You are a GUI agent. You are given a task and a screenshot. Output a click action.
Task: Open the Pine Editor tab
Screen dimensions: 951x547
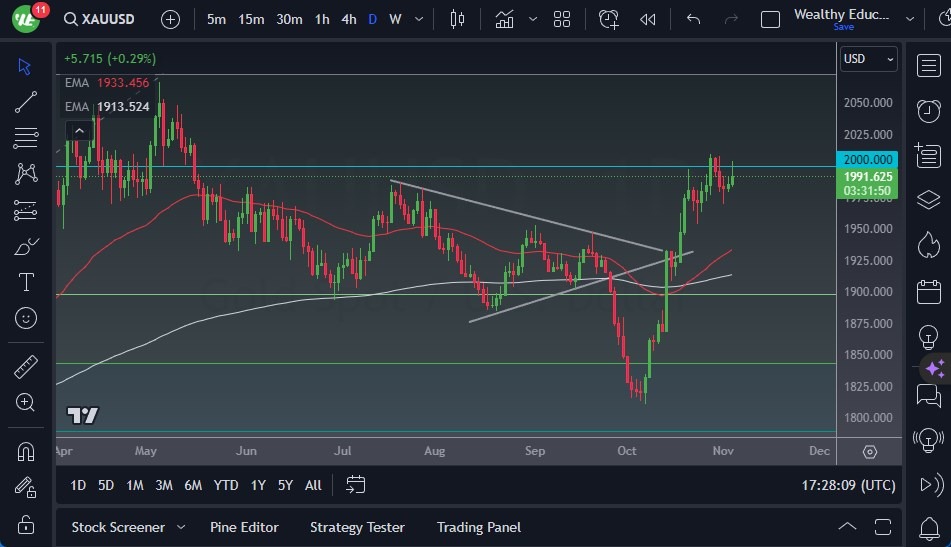(244, 527)
